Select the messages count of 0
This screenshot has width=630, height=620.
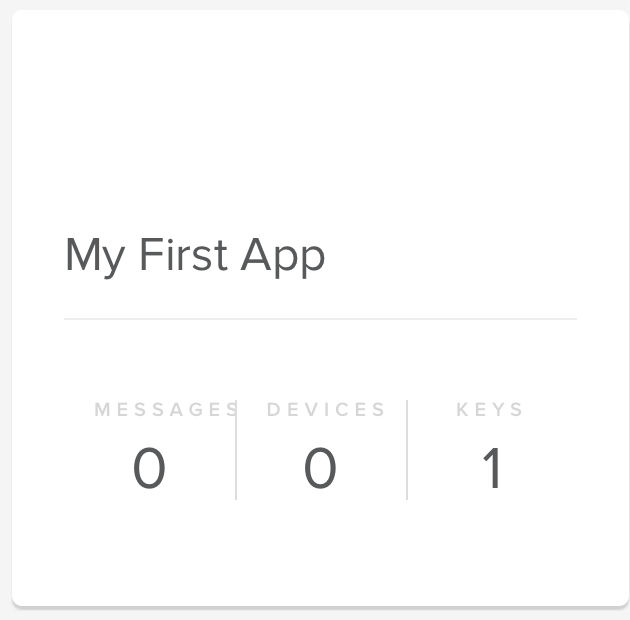pyautogui.click(x=149, y=469)
